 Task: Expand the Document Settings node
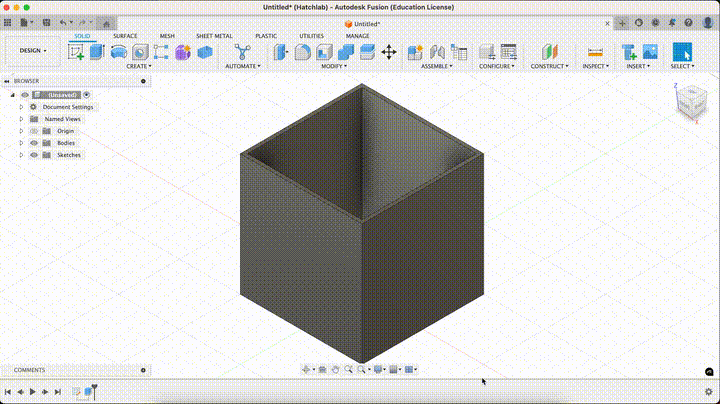click(21, 107)
